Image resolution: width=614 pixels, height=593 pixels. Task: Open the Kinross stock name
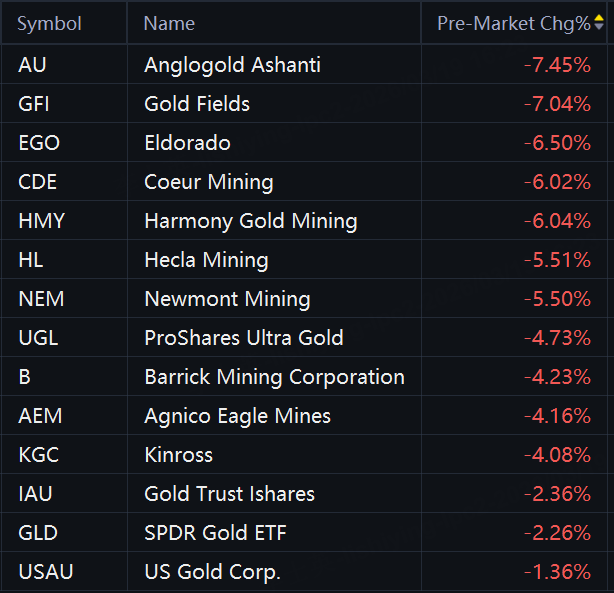(178, 455)
